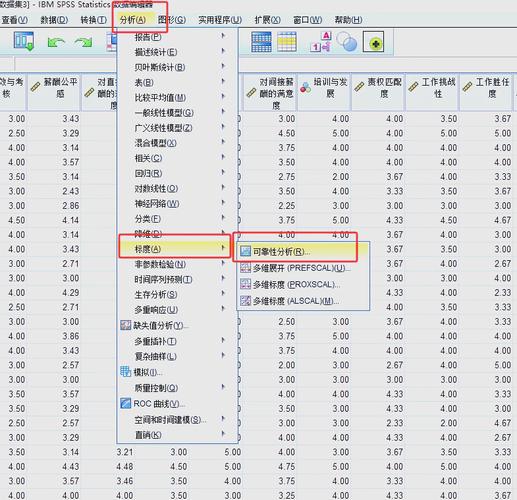Click the overlapping circles toolbar icon
Screen dimensions: 517x500
[x=346, y=42]
